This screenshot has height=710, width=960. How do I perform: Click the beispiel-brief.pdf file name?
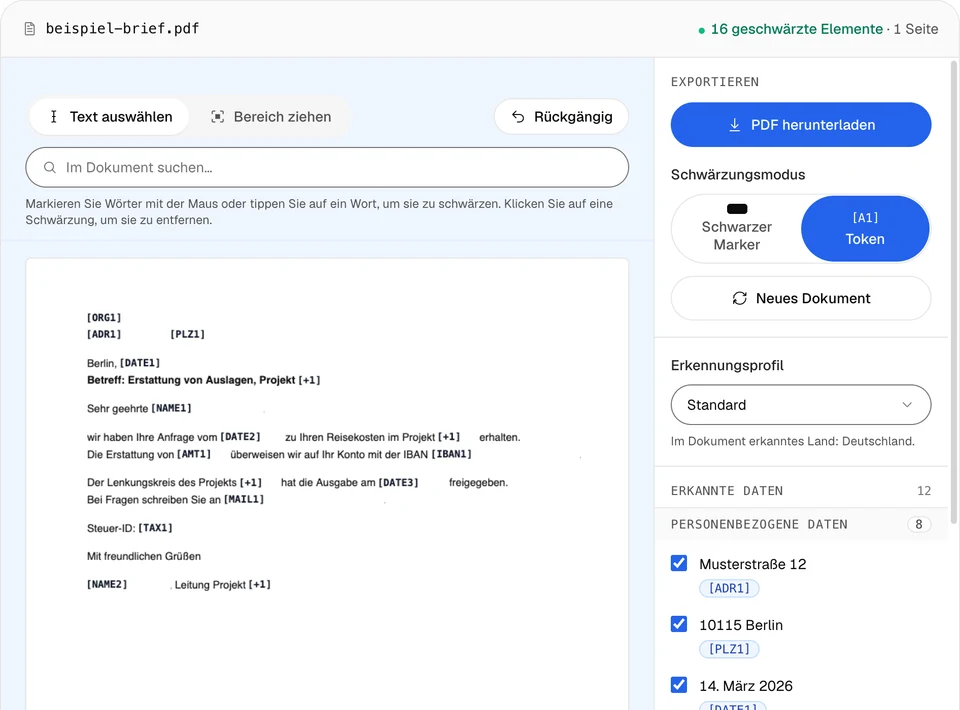122,29
